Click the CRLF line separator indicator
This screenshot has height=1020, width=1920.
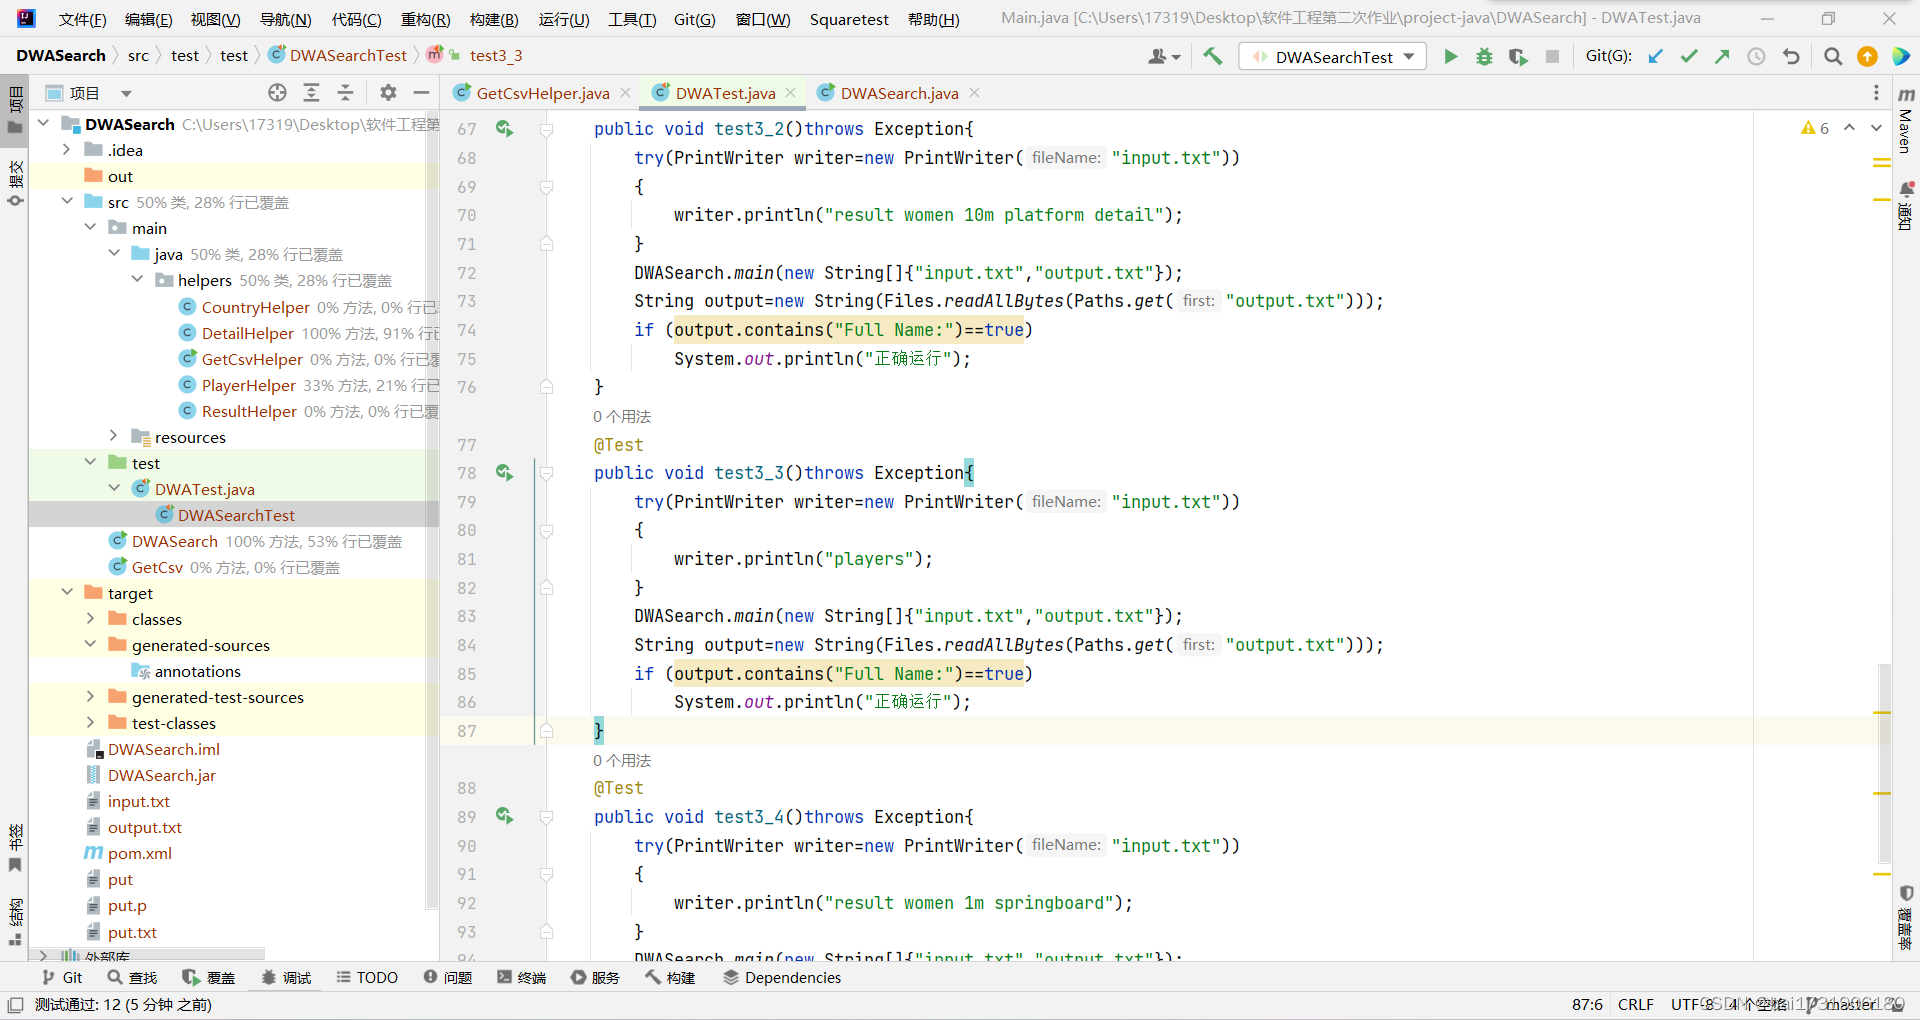(x=1636, y=1004)
